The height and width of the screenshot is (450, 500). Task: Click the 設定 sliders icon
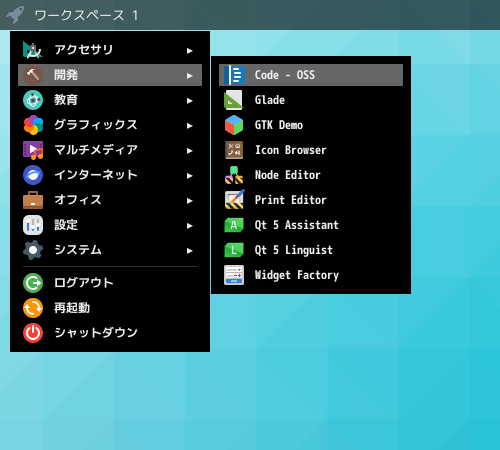33,225
